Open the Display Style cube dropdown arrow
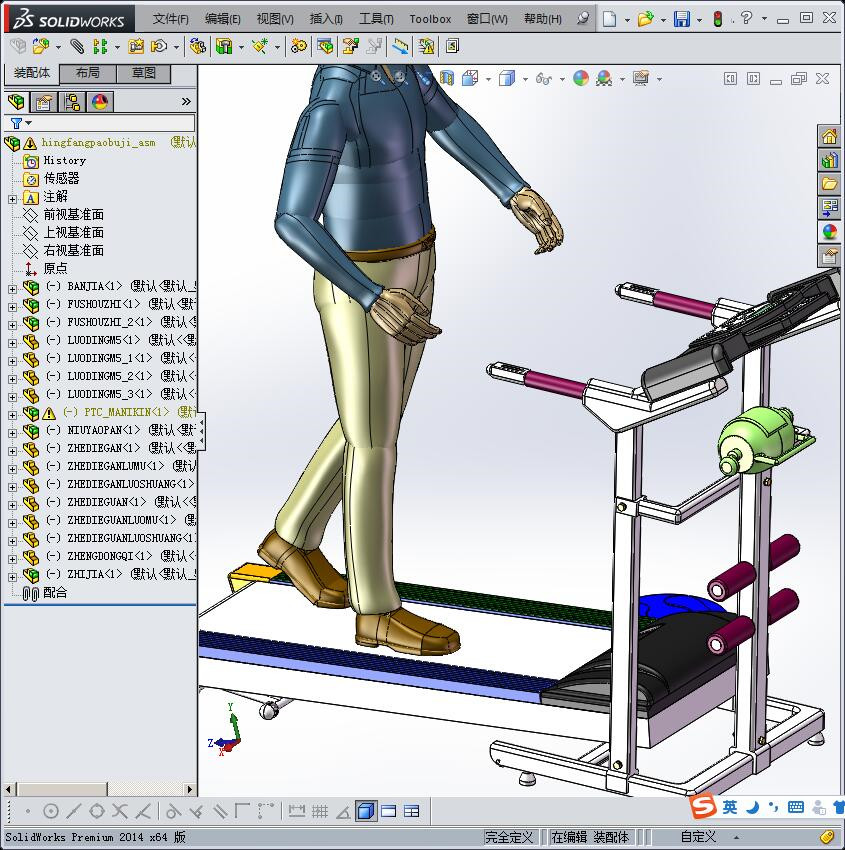845x850 pixels. [x=525, y=80]
